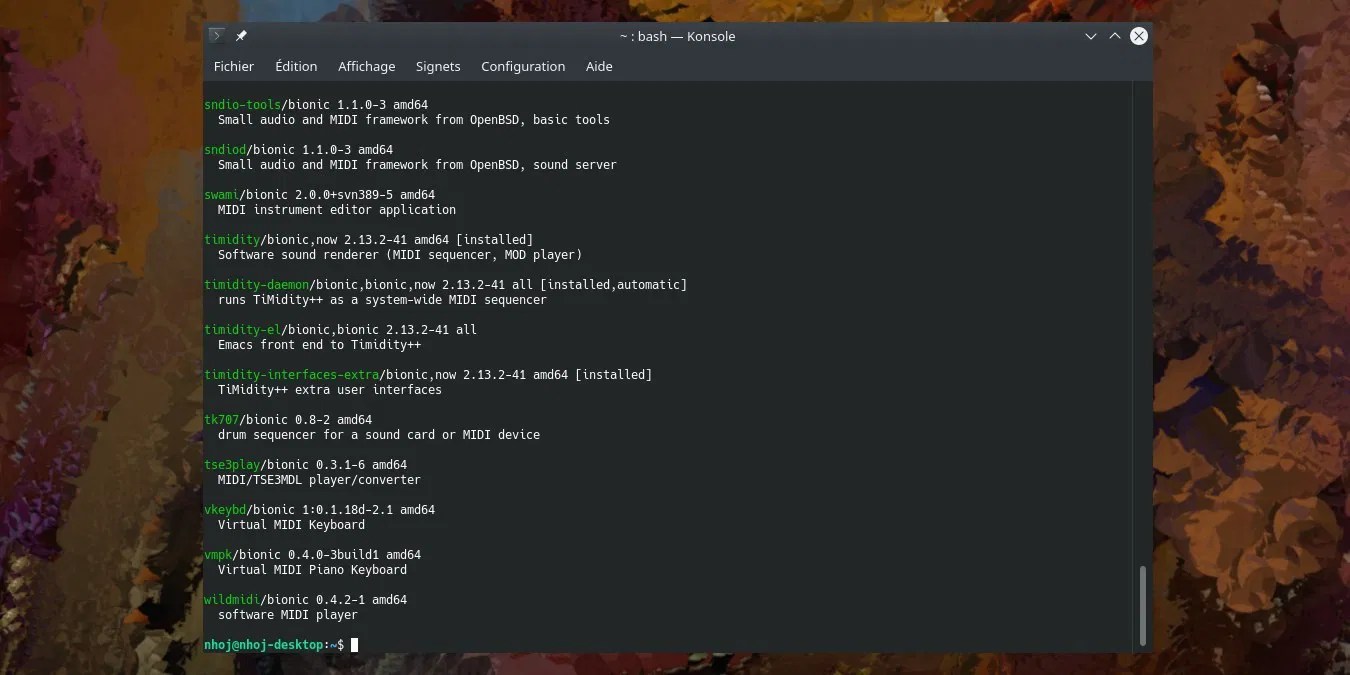
Task: Open the Affichage menu
Action: coord(366,66)
